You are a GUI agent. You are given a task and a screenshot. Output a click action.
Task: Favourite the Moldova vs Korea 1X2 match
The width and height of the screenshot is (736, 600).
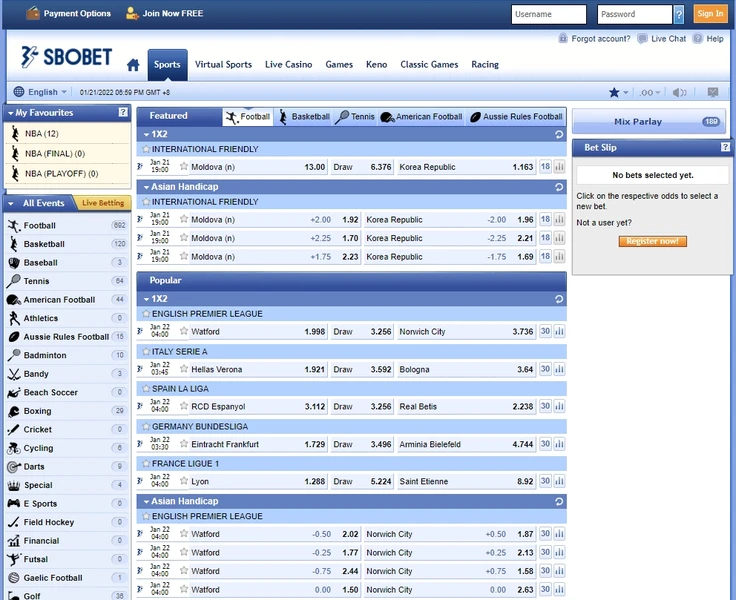[x=184, y=167]
